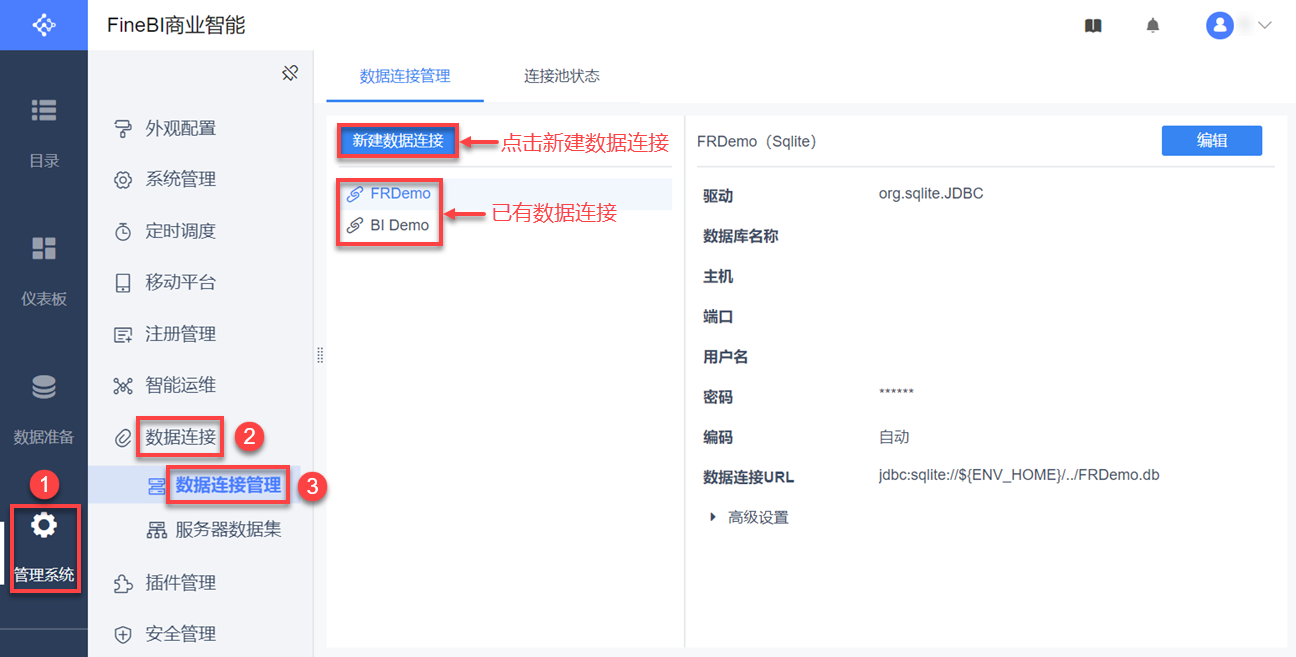Open the 仪表板 dashboard section
The image size is (1296, 657).
(44, 269)
